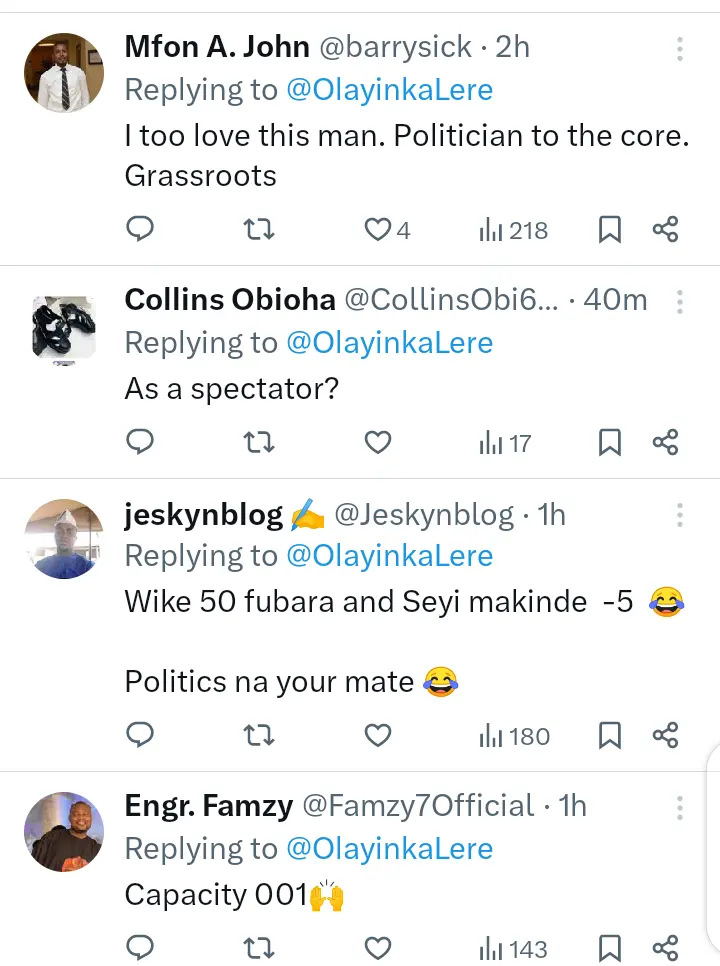The width and height of the screenshot is (720, 966).
Task: Open jeskynblog's avatar thumbnail
Action: pos(63,539)
